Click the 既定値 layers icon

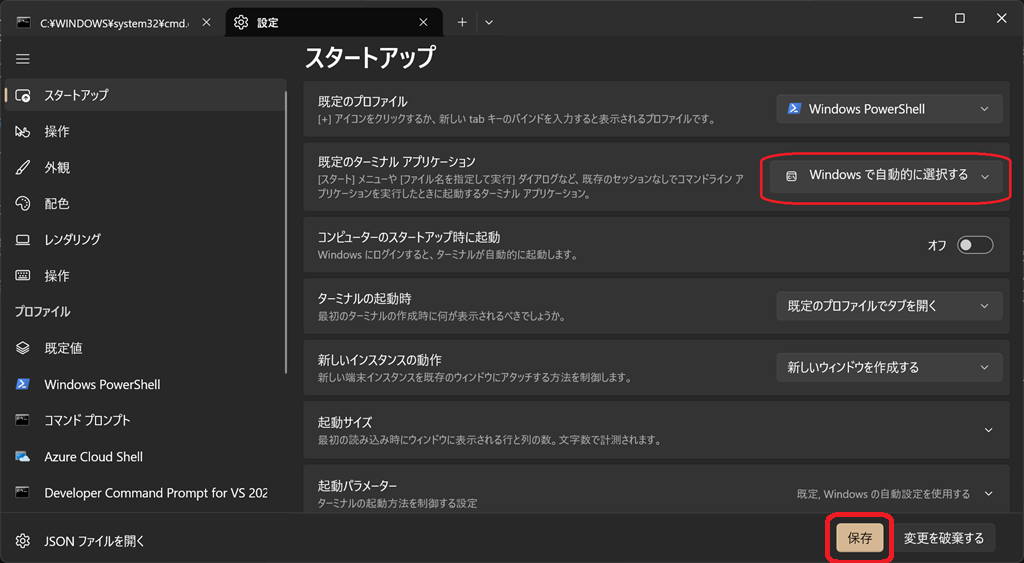click(23, 348)
